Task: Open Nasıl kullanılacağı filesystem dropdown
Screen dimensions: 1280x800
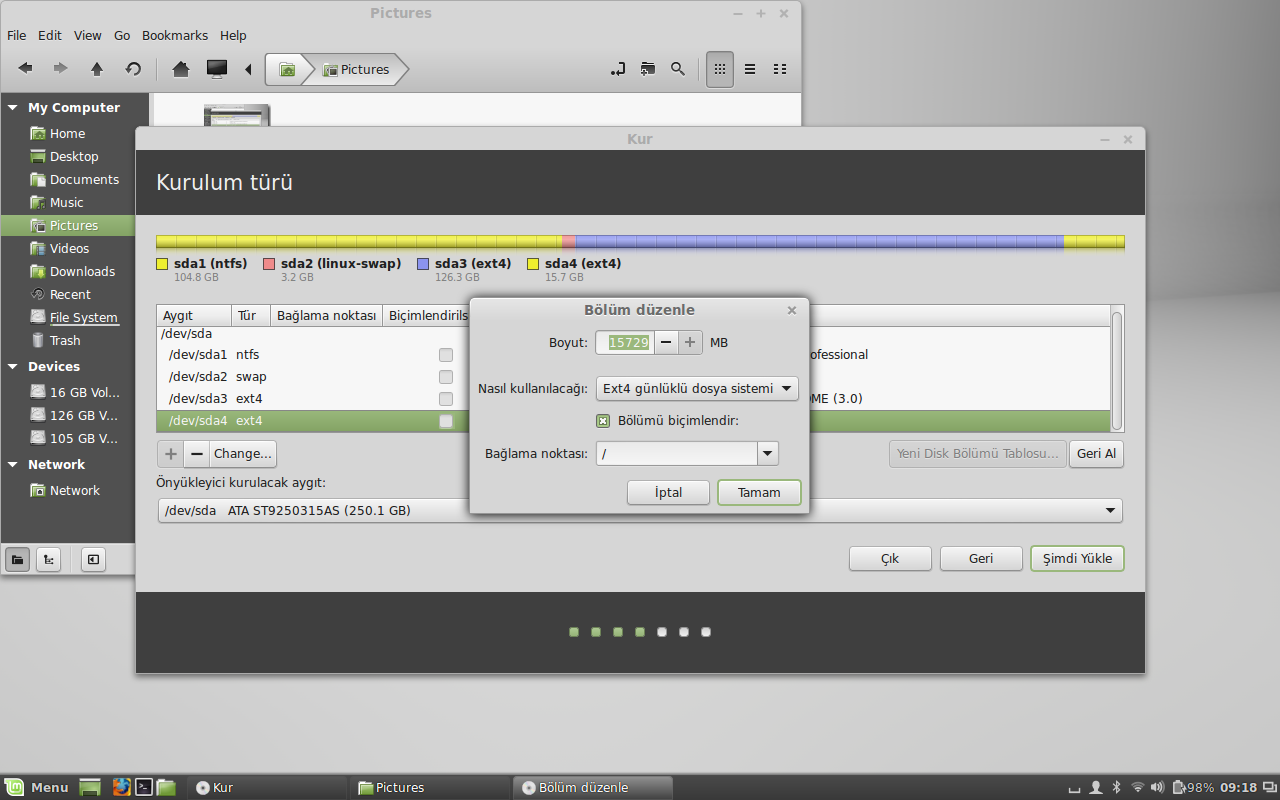Action: 697,388
